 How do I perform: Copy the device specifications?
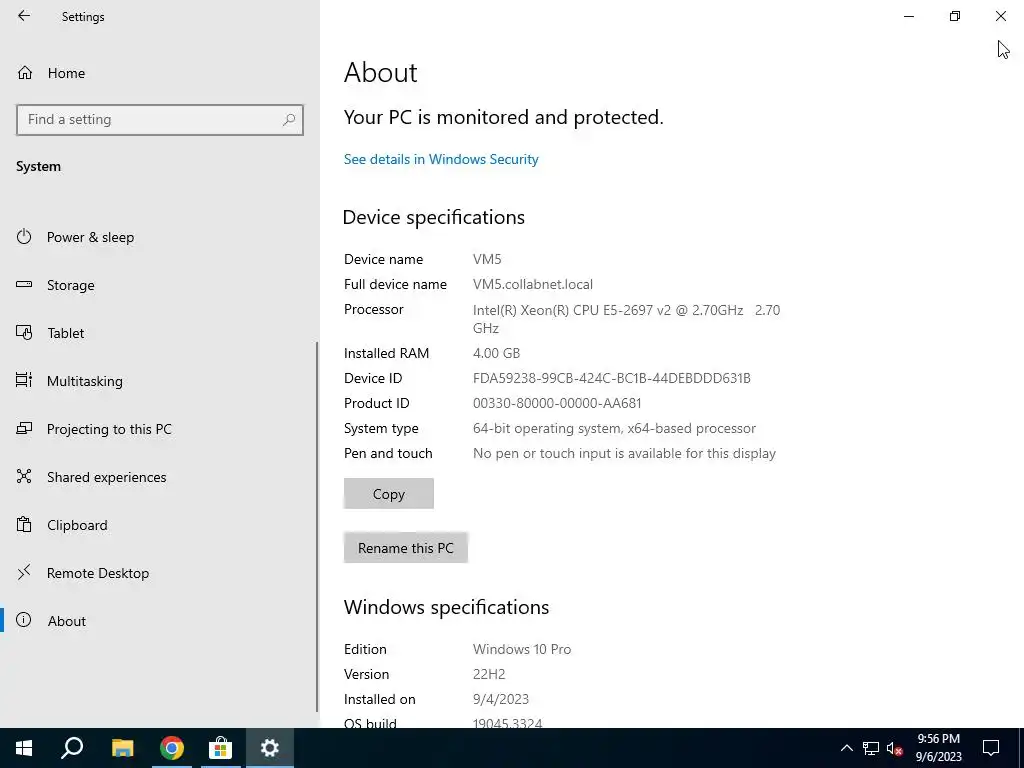point(389,494)
